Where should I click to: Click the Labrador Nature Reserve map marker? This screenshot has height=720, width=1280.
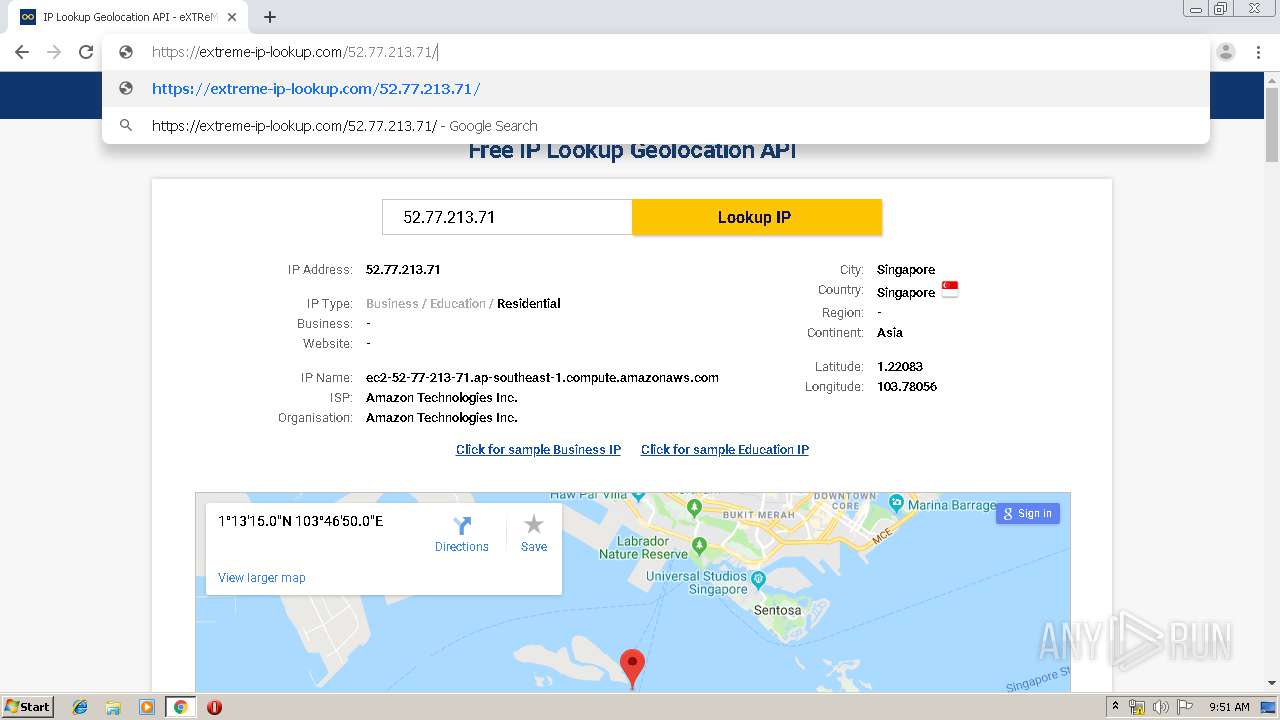pyautogui.click(x=699, y=546)
